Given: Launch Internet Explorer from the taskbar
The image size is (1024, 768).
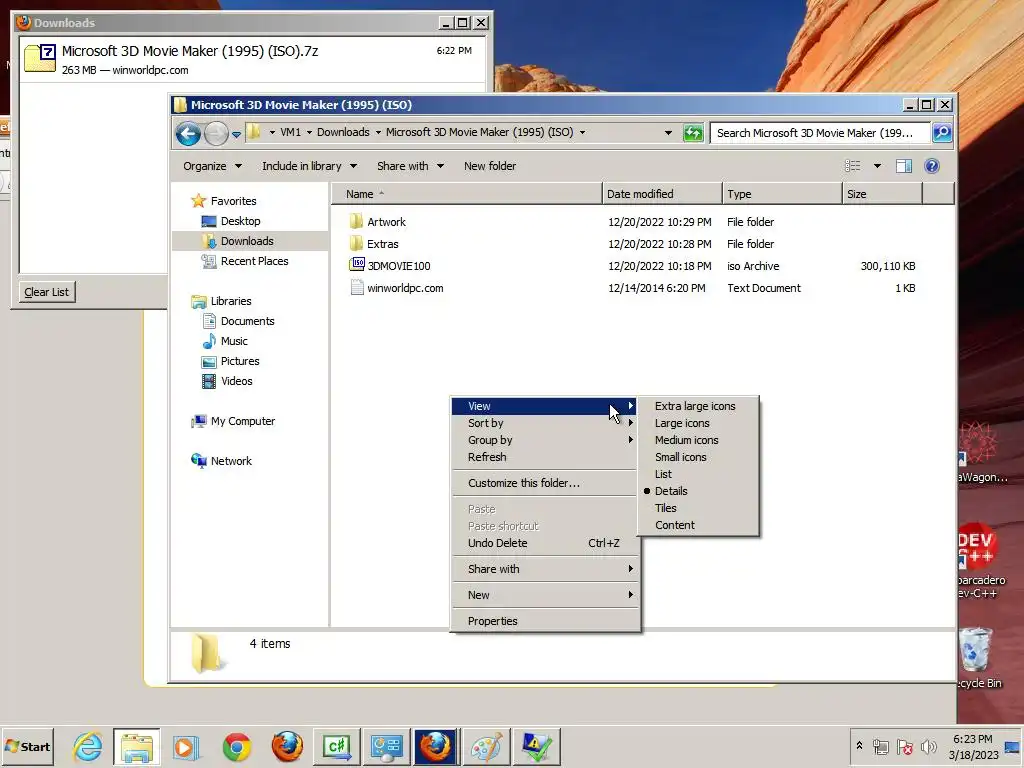Looking at the screenshot, I should pyautogui.click(x=87, y=746).
